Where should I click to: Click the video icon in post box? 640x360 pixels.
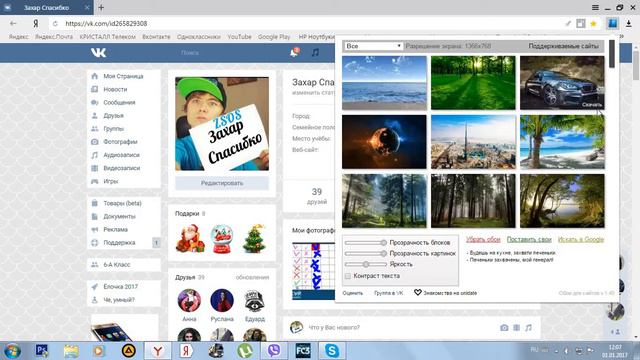pos(516,327)
